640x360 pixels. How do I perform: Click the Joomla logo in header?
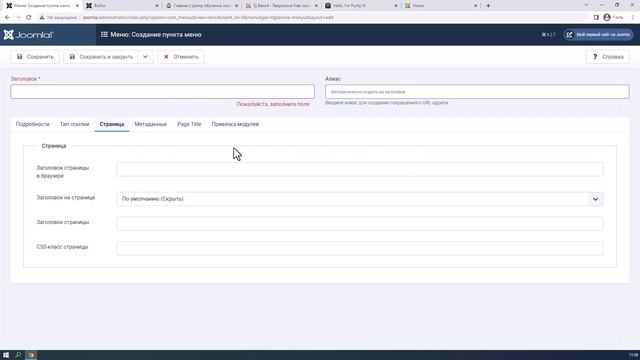(29, 35)
